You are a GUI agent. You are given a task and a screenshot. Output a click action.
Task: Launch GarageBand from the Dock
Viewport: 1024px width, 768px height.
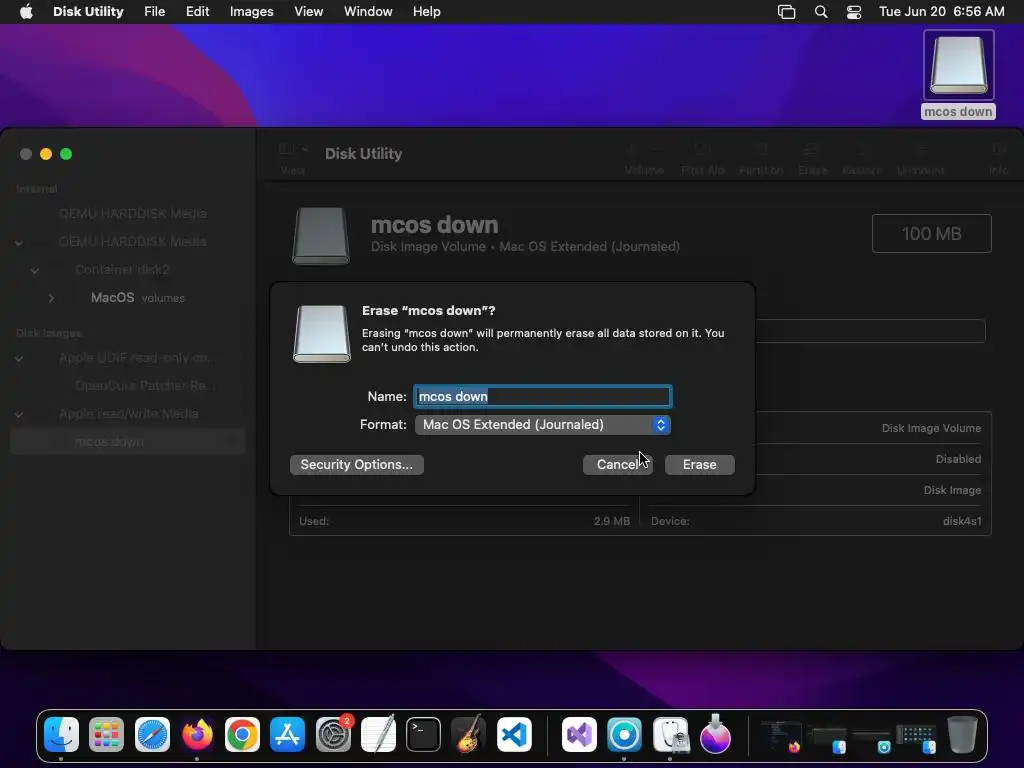coord(468,735)
